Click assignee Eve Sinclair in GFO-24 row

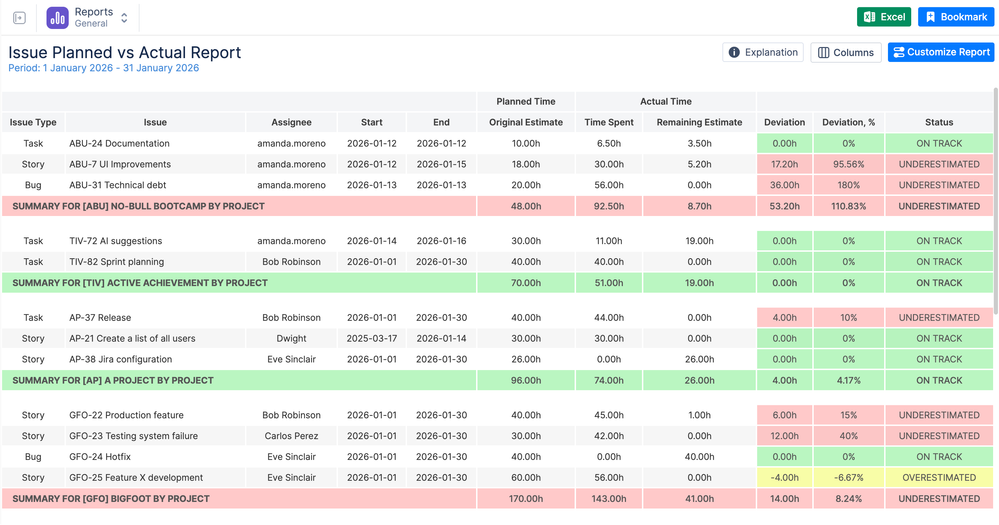point(291,457)
